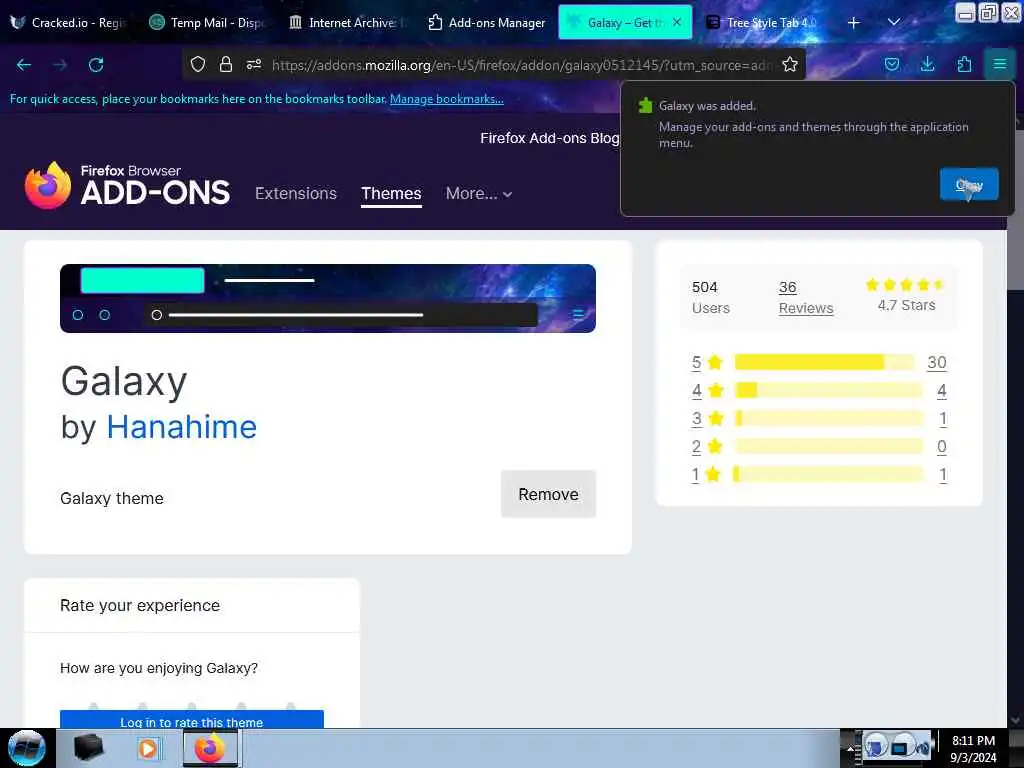The height and width of the screenshot is (768, 1024).
Task: Click the Galaxy theme preview image
Action: point(328,298)
